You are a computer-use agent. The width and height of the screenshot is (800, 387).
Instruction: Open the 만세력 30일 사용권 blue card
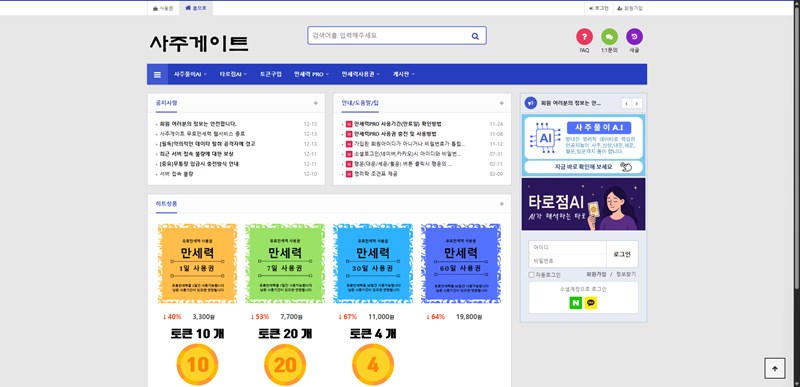(x=372, y=264)
